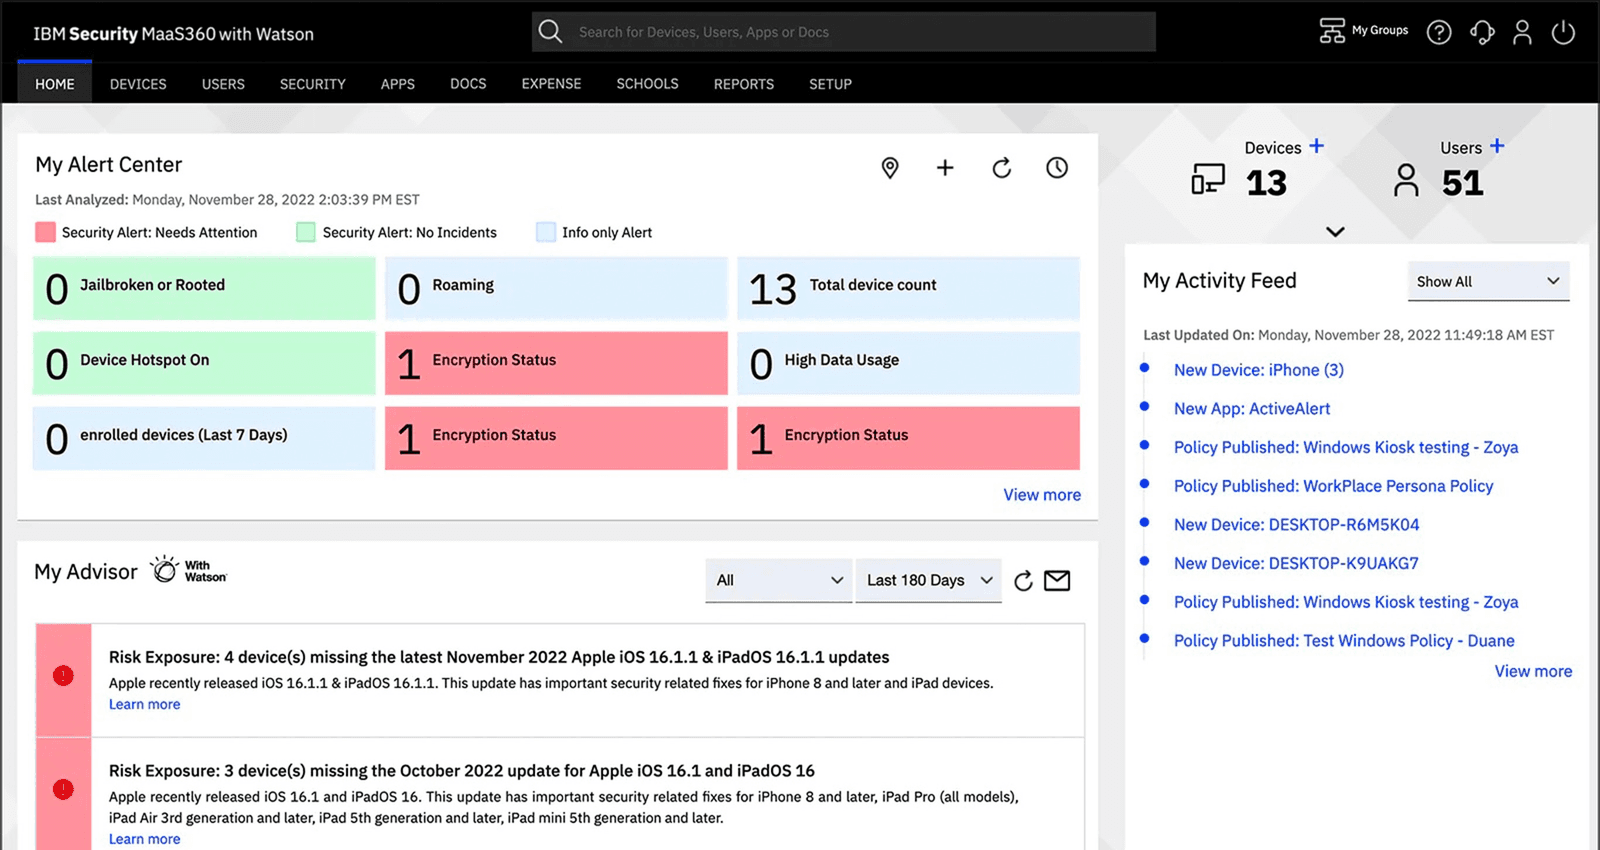Open alert history clock icon
1600x850 pixels.
click(x=1057, y=168)
